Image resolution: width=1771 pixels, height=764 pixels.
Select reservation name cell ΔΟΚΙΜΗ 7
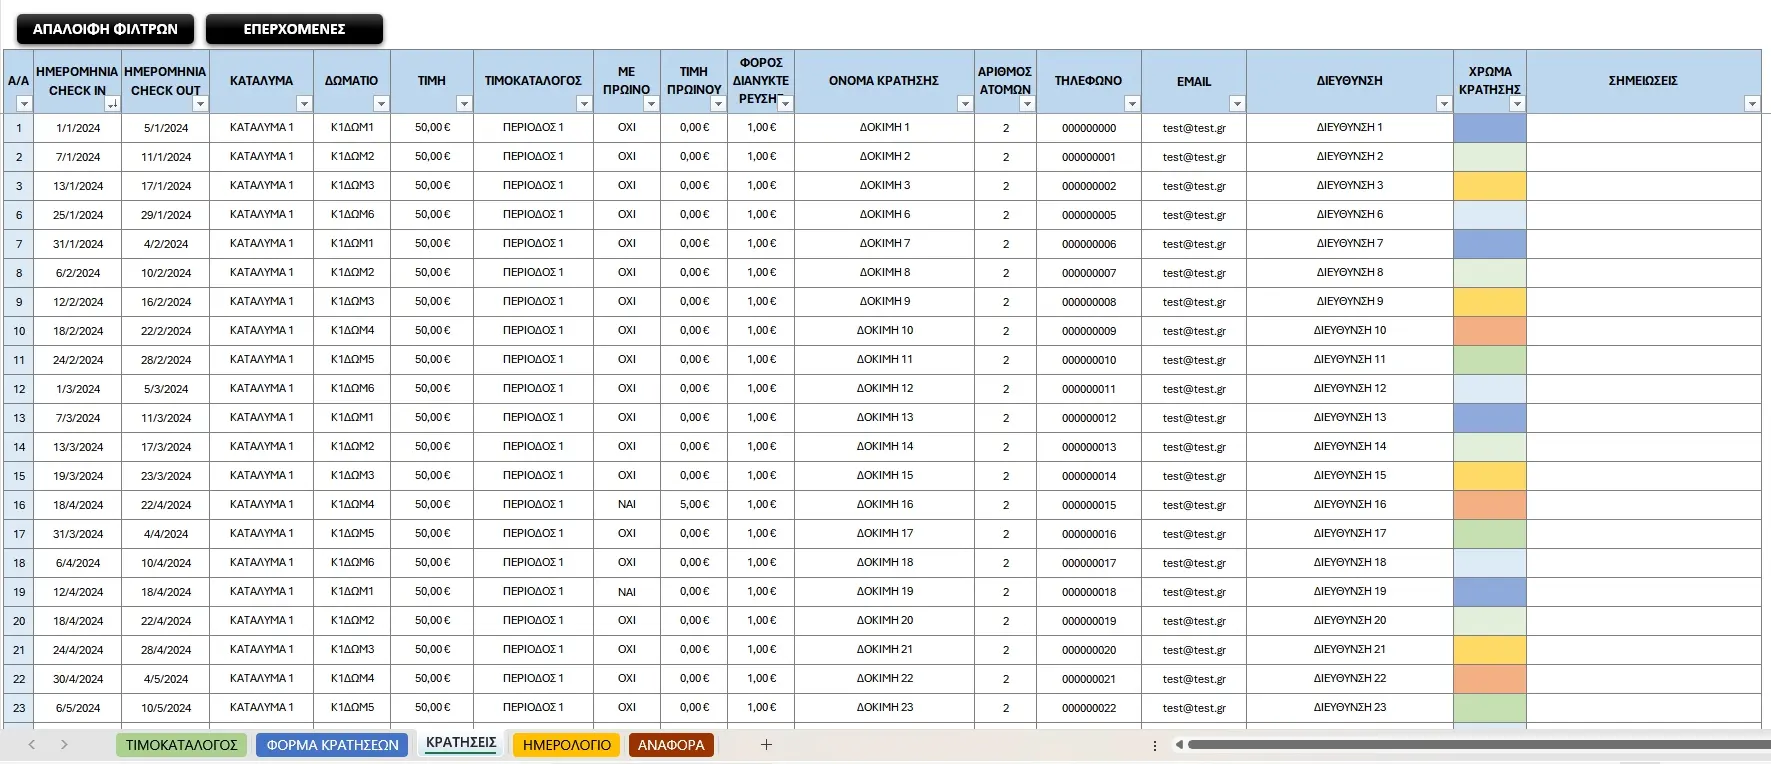(885, 244)
